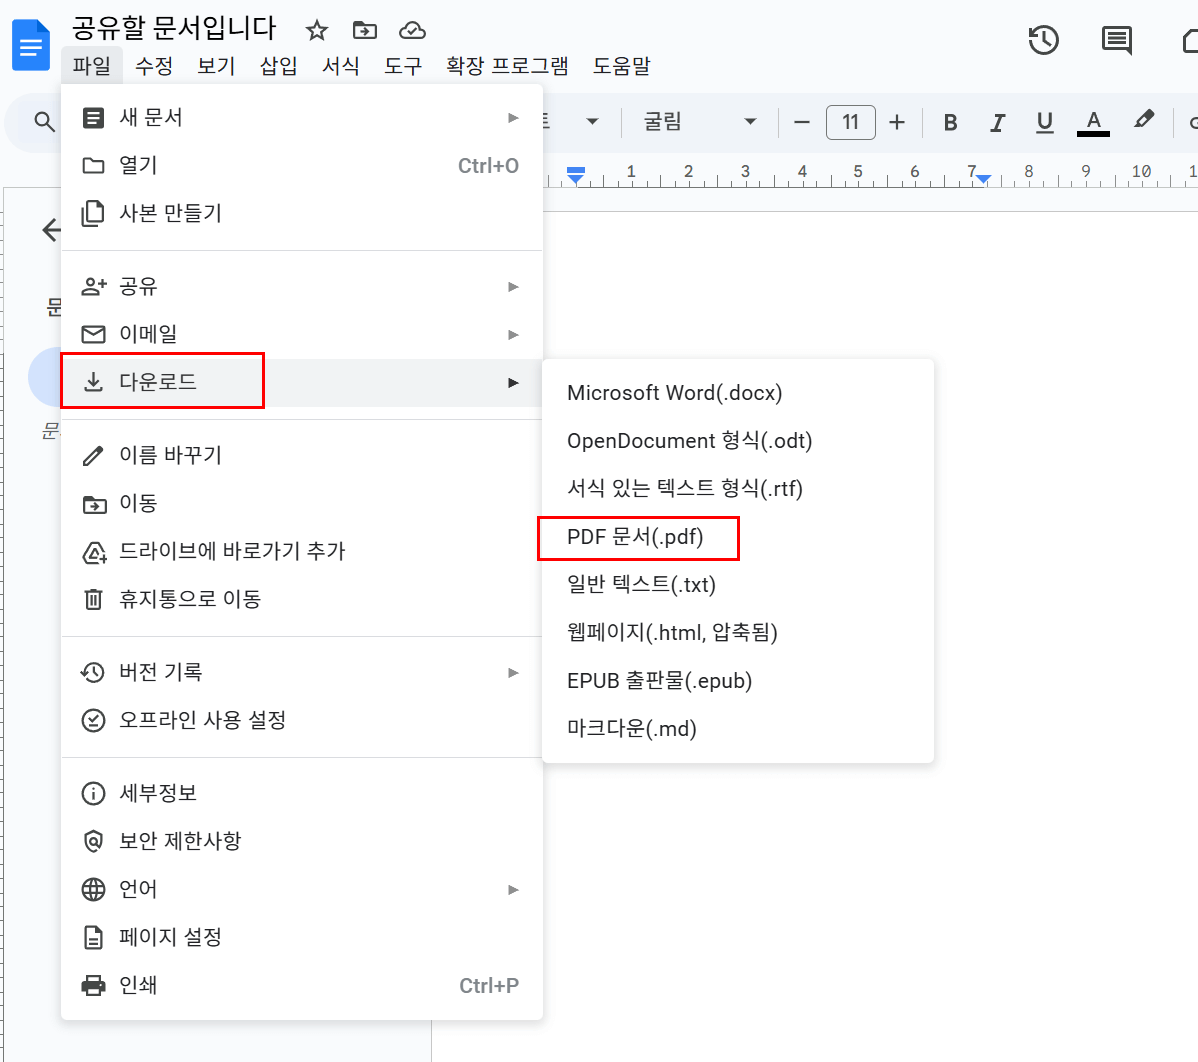Click the font size field showing 11
Viewport: 1198px width, 1062px height.
pyautogui.click(x=850, y=122)
